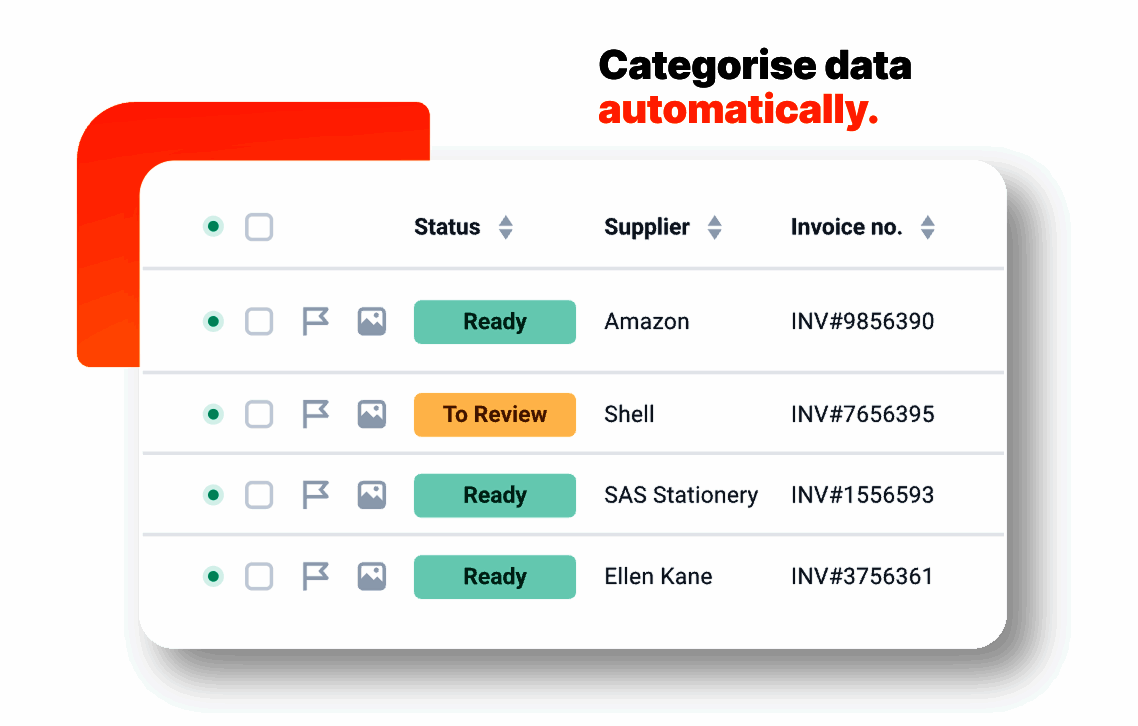Flag the SAS Stationery invoice
Image resolution: width=1138 pixels, height=726 pixels.
(x=316, y=494)
